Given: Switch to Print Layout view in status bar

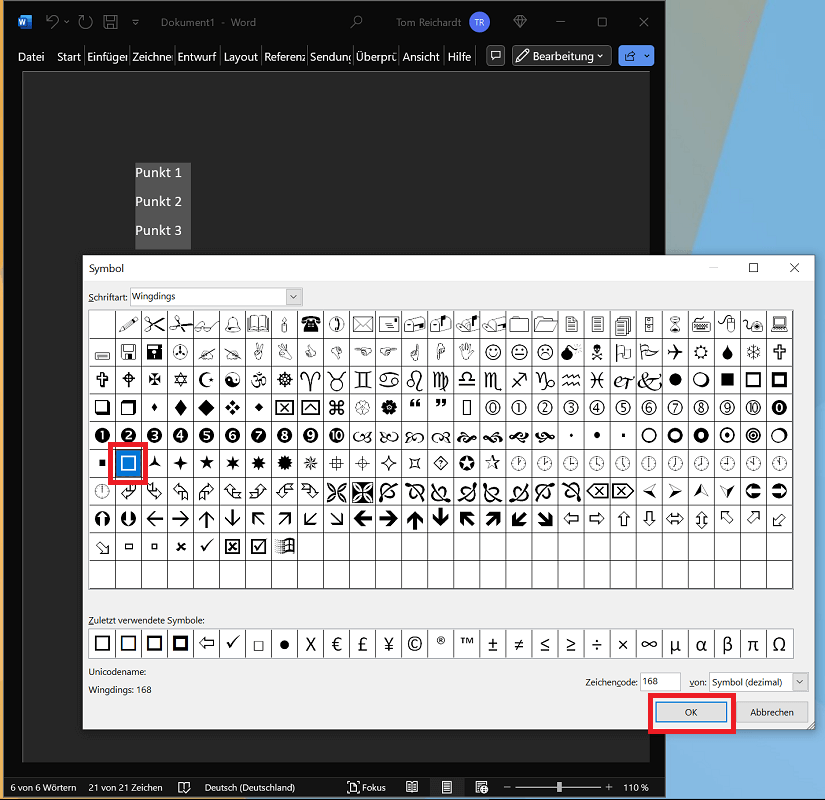Looking at the screenshot, I should pos(447,787).
